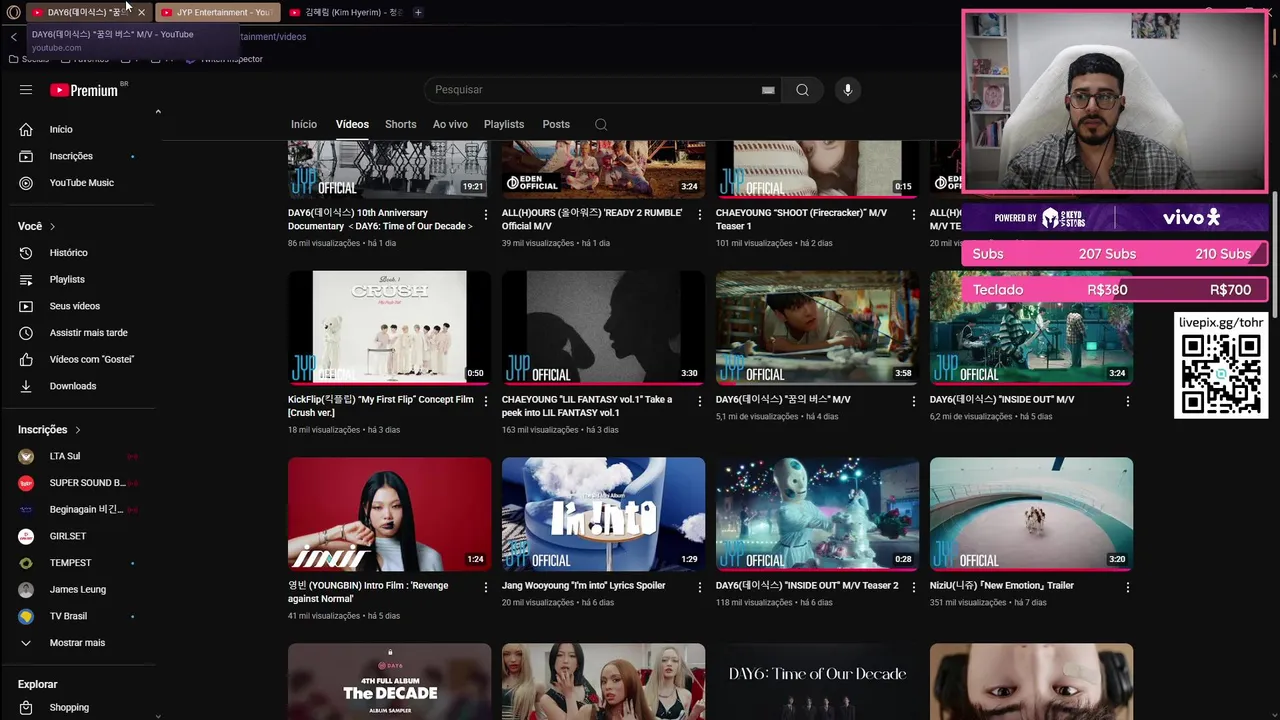Activate voice search microphone
The height and width of the screenshot is (720, 1280).
(848, 90)
